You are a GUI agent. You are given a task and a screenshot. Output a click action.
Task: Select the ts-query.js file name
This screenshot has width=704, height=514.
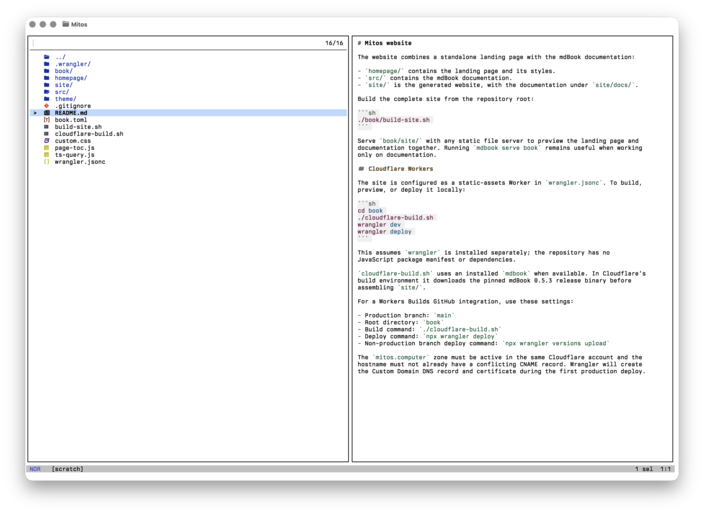[75, 155]
